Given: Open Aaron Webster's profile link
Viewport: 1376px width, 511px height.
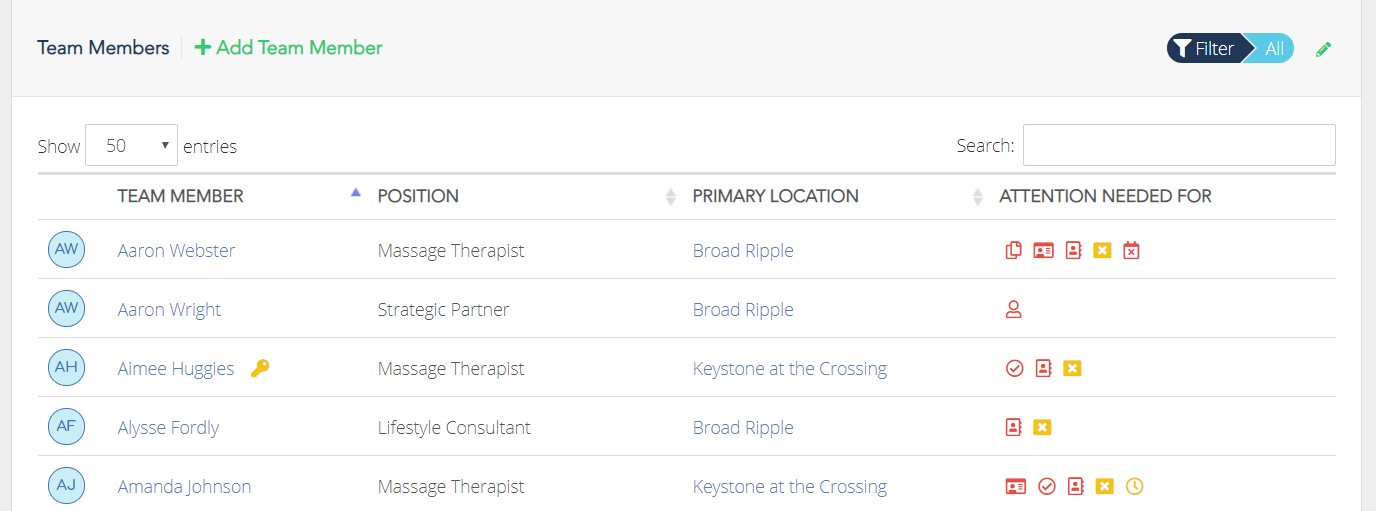Looking at the screenshot, I should (x=176, y=250).
